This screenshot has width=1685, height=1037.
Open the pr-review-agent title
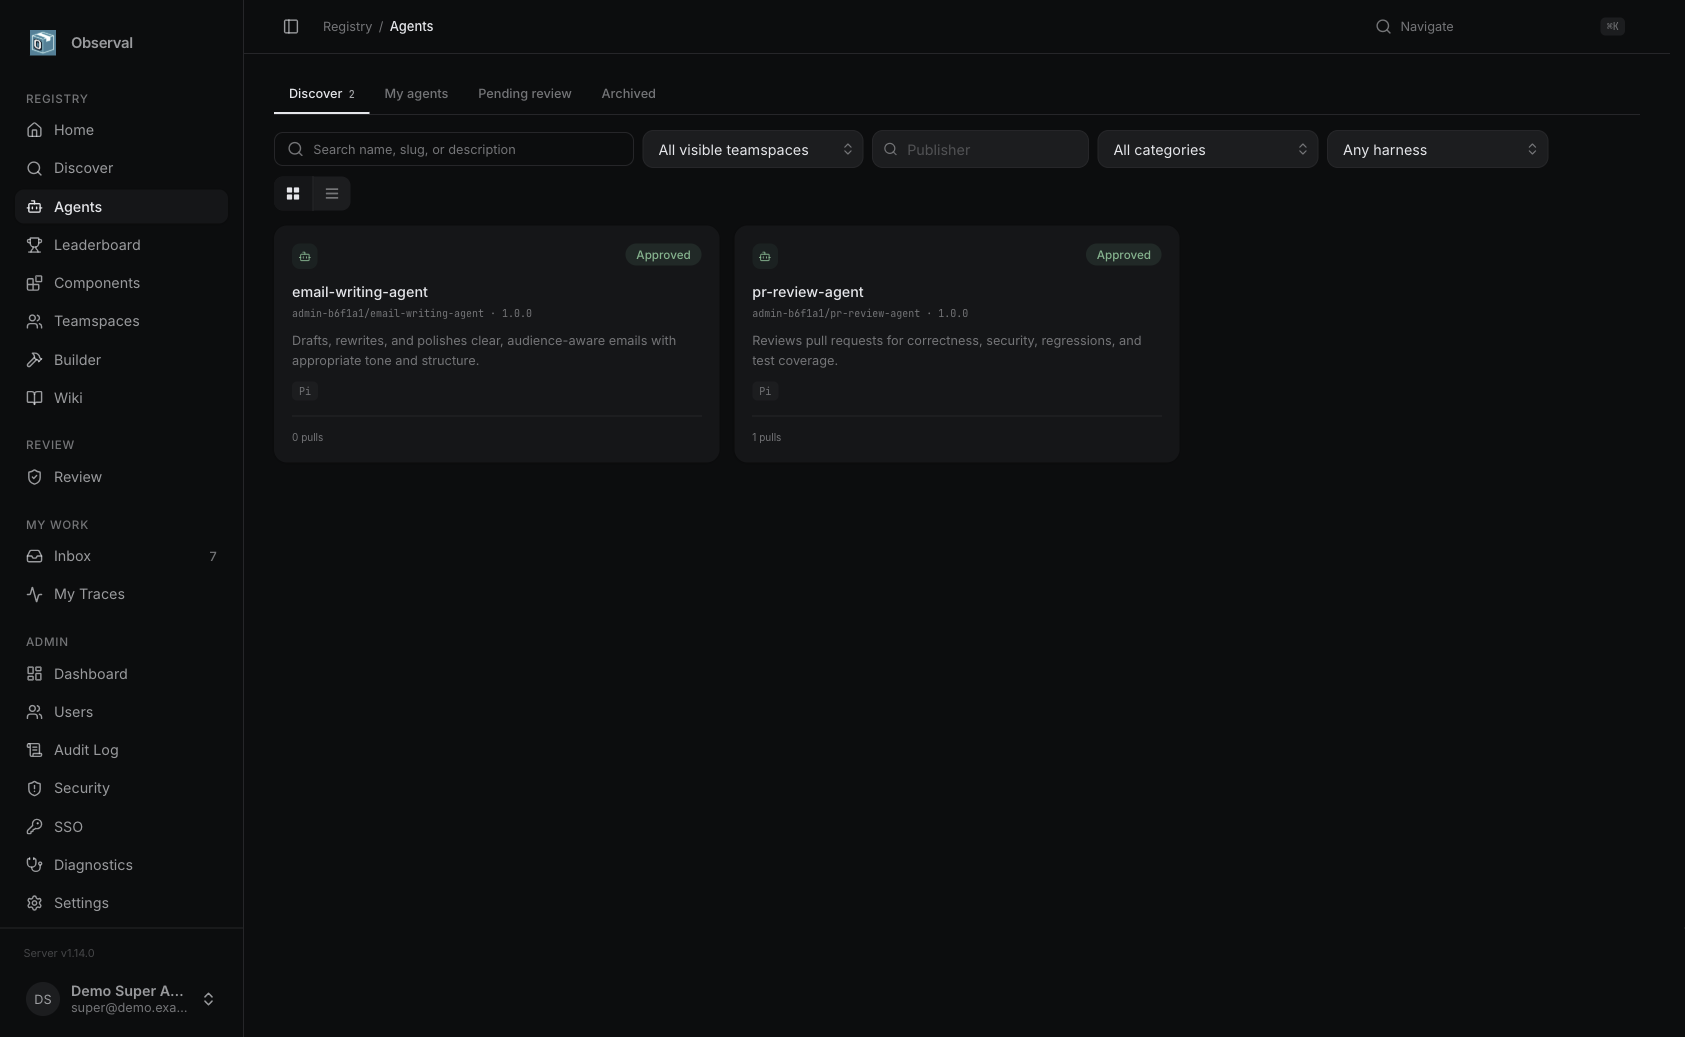[808, 292]
